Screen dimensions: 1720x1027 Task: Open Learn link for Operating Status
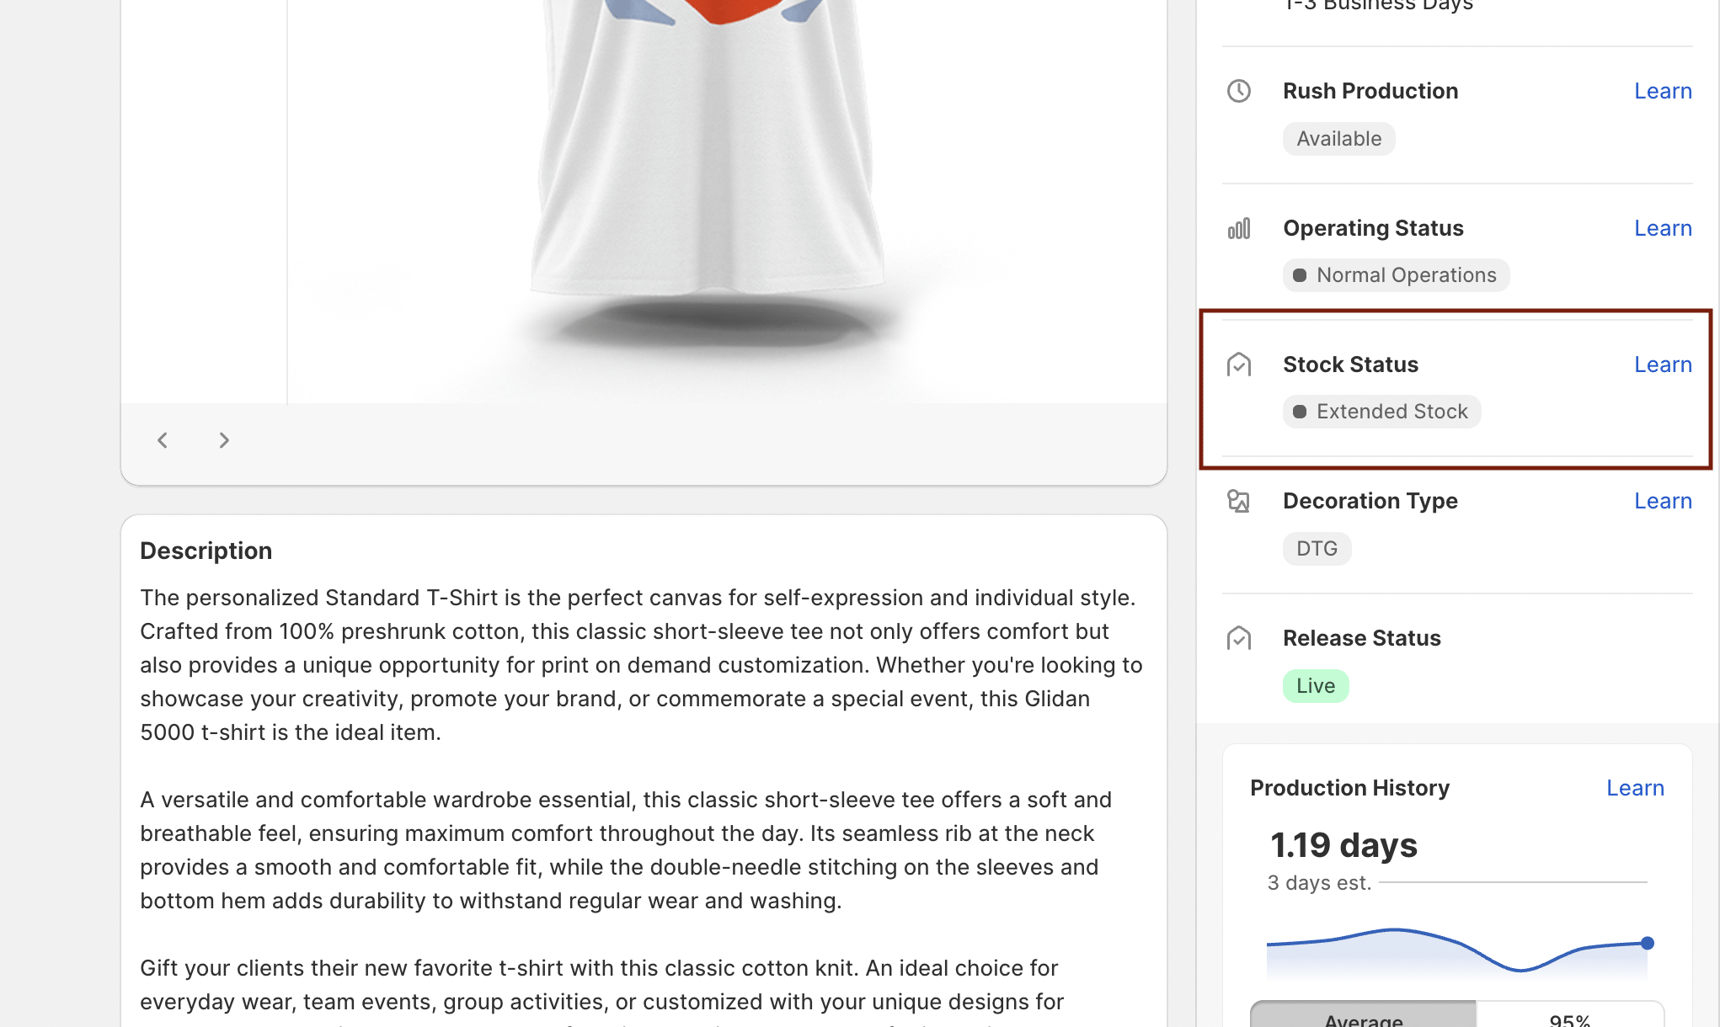[x=1662, y=228]
